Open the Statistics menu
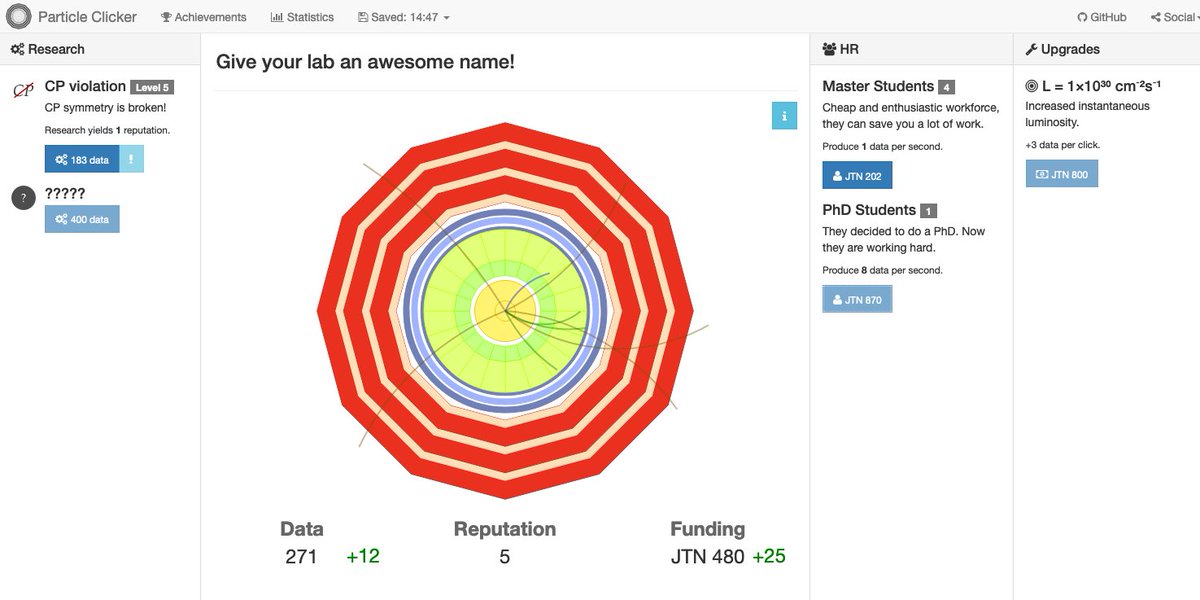Image resolution: width=1200 pixels, height=600 pixels. click(302, 17)
